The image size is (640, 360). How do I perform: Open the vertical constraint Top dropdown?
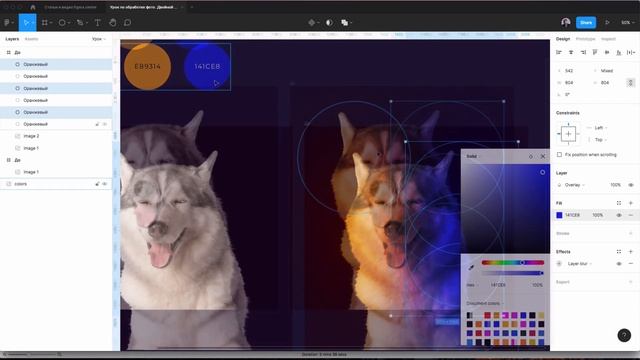pos(600,140)
